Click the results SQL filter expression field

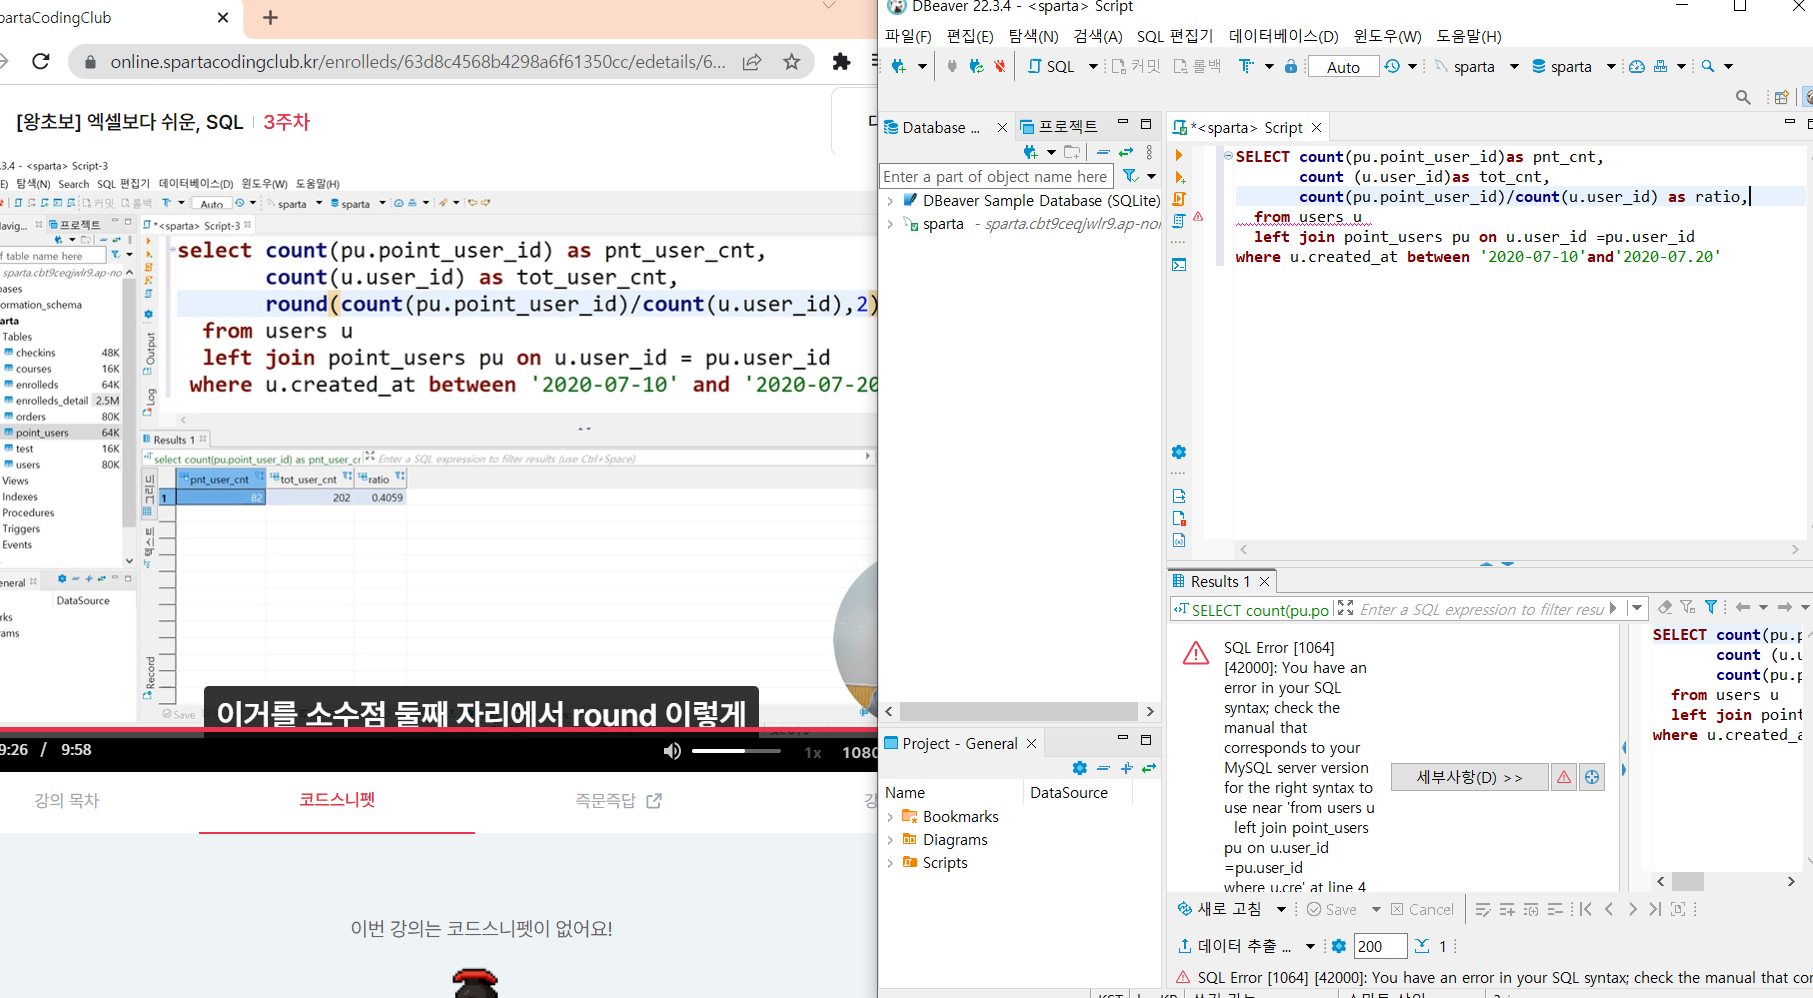pyautogui.click(x=1481, y=609)
